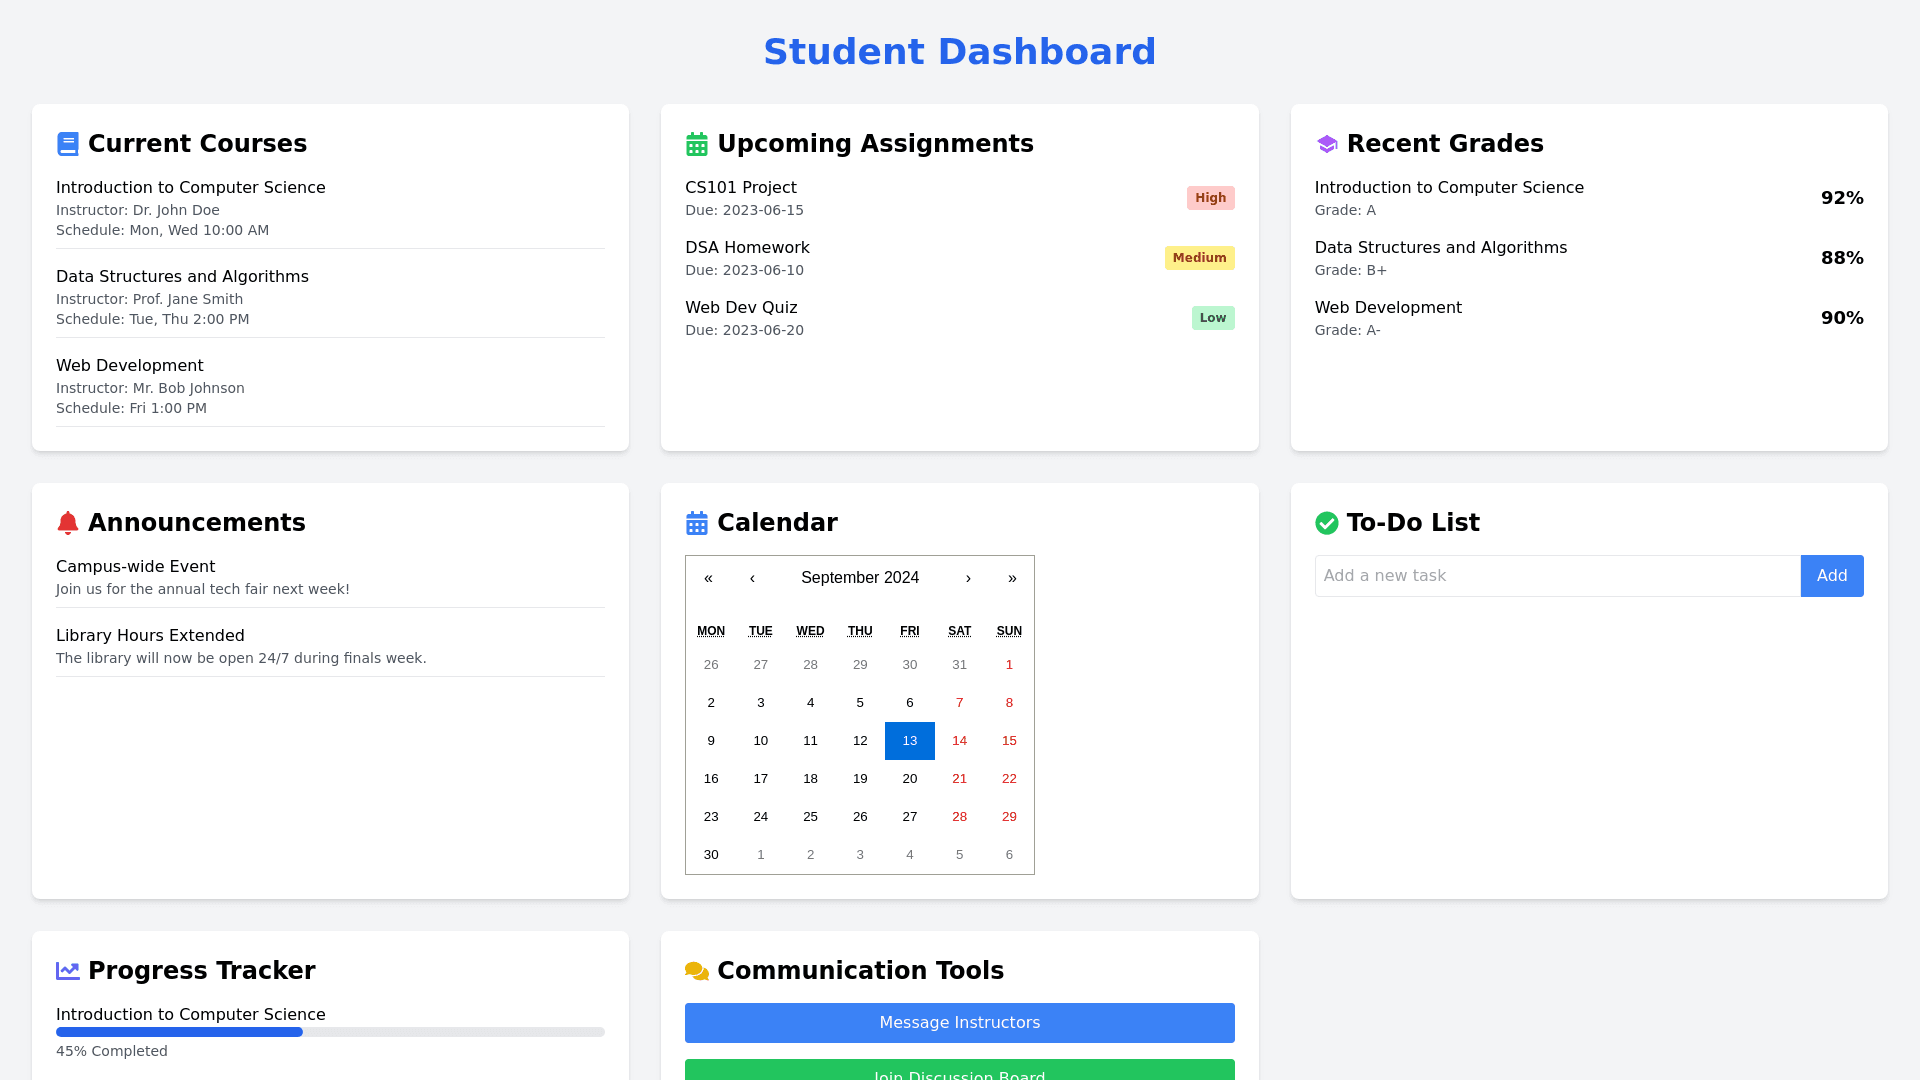
Task: Click the Upcoming Assignments calendar icon
Action: click(696, 143)
